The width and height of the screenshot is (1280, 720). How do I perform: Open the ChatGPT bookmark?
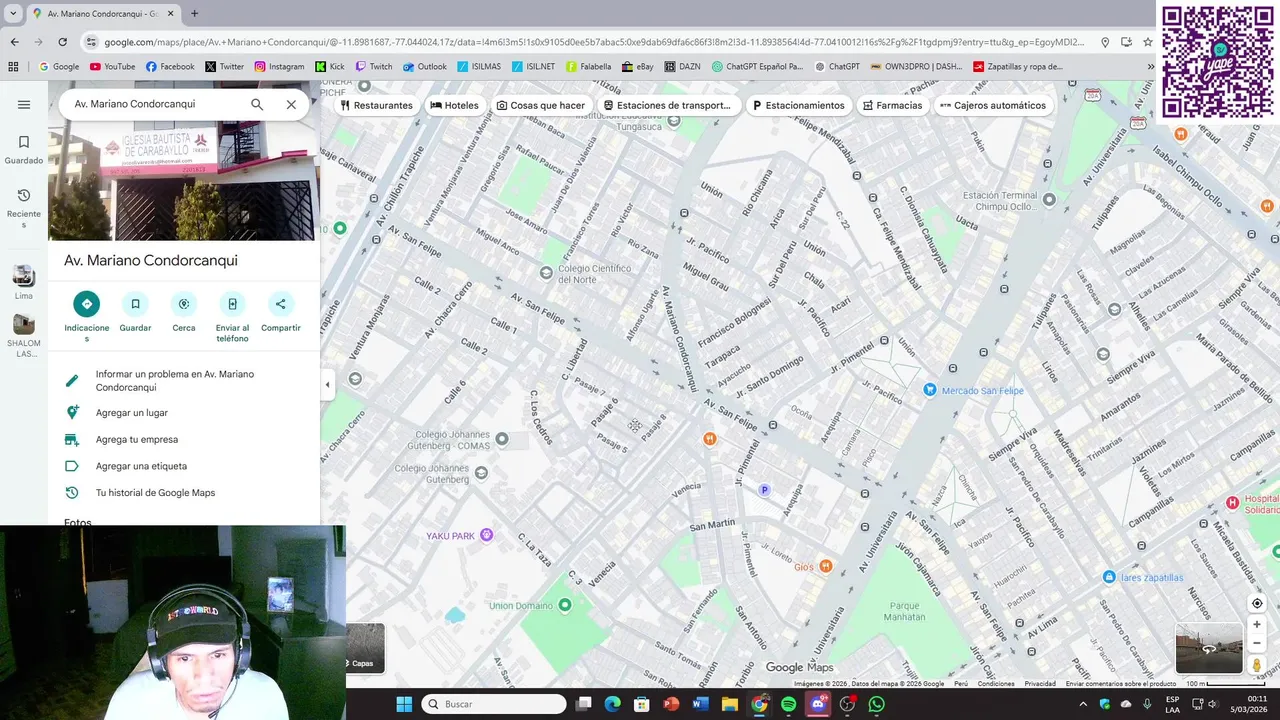(x=837, y=67)
